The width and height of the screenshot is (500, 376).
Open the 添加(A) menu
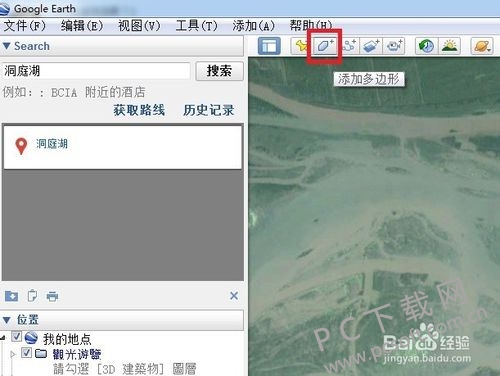[254, 25]
